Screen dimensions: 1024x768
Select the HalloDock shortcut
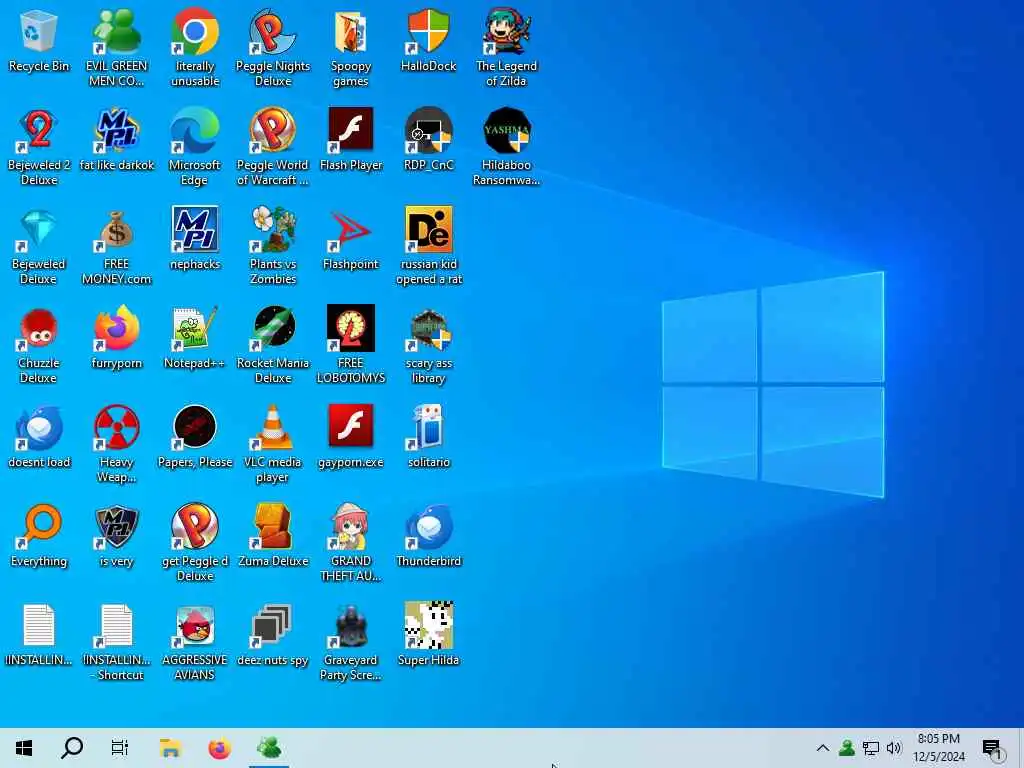click(x=428, y=41)
